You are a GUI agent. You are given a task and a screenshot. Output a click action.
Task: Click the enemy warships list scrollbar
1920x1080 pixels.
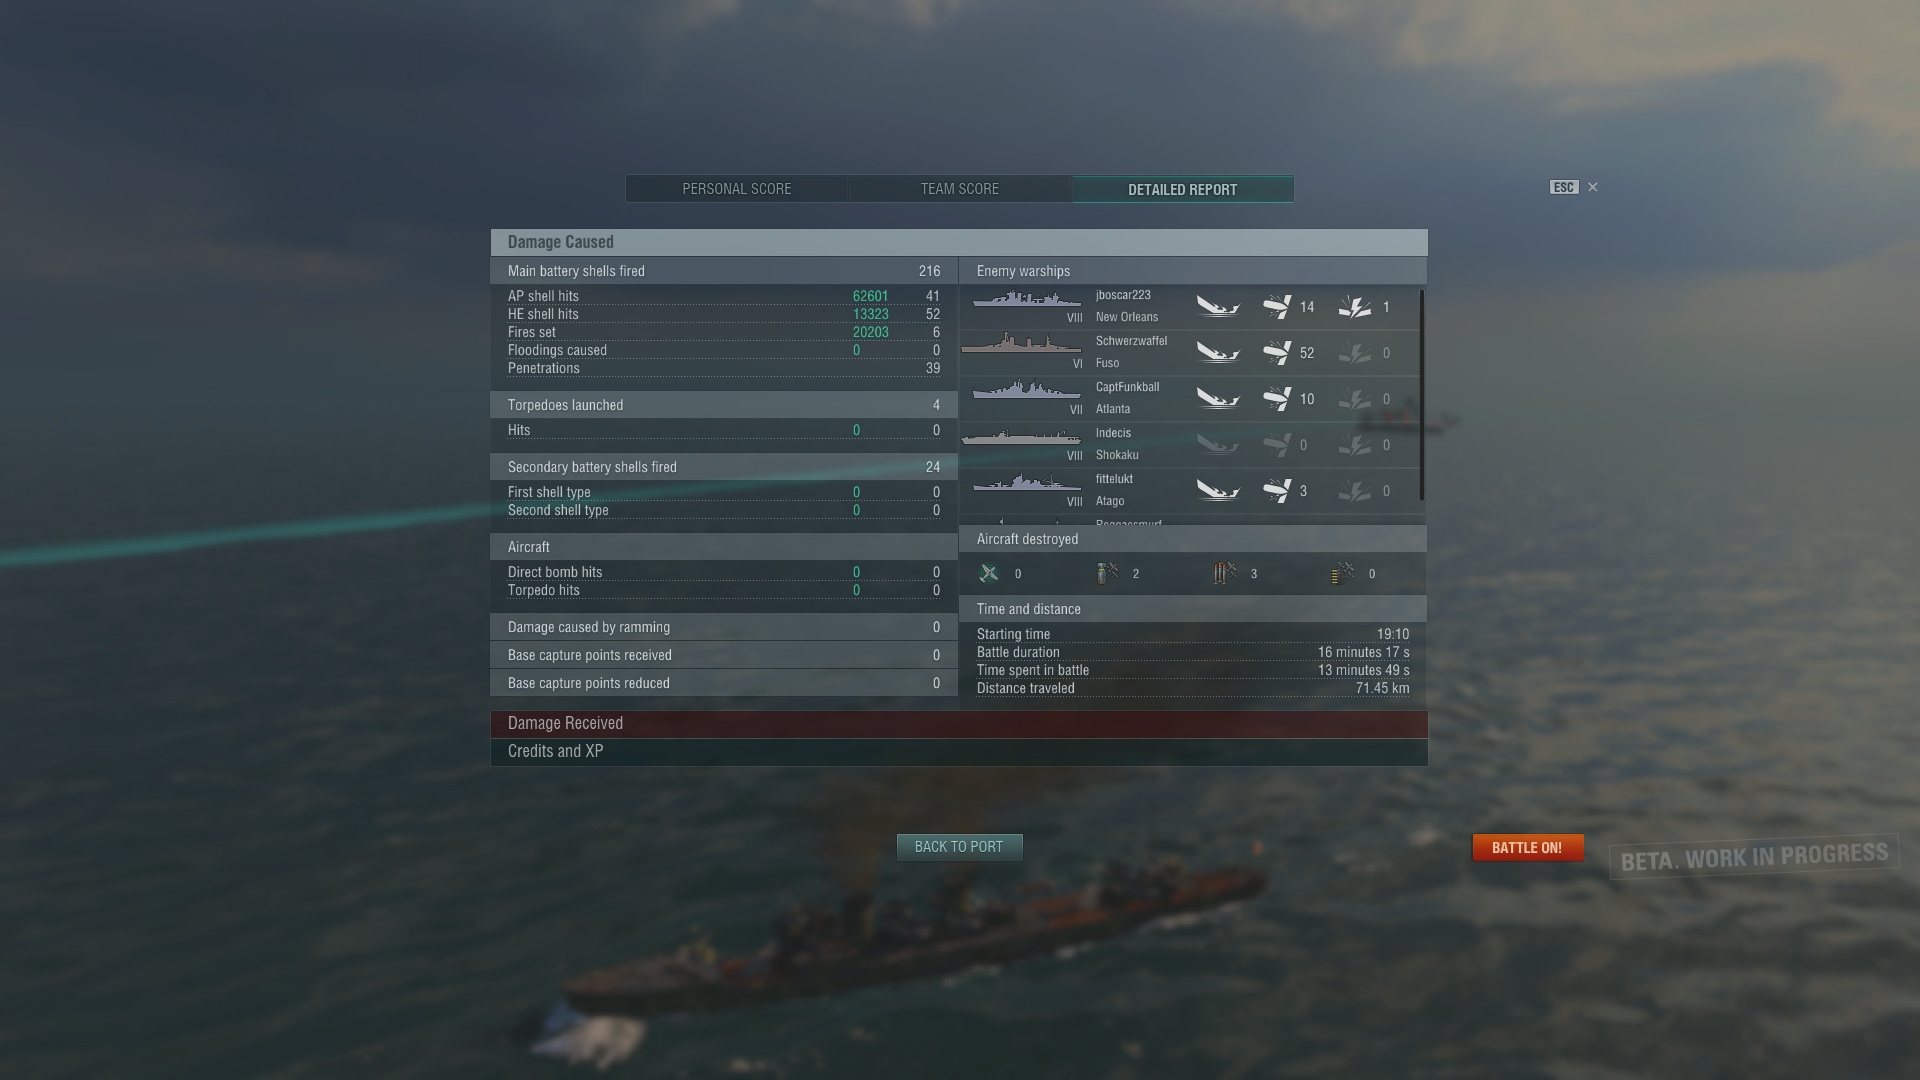(1421, 395)
